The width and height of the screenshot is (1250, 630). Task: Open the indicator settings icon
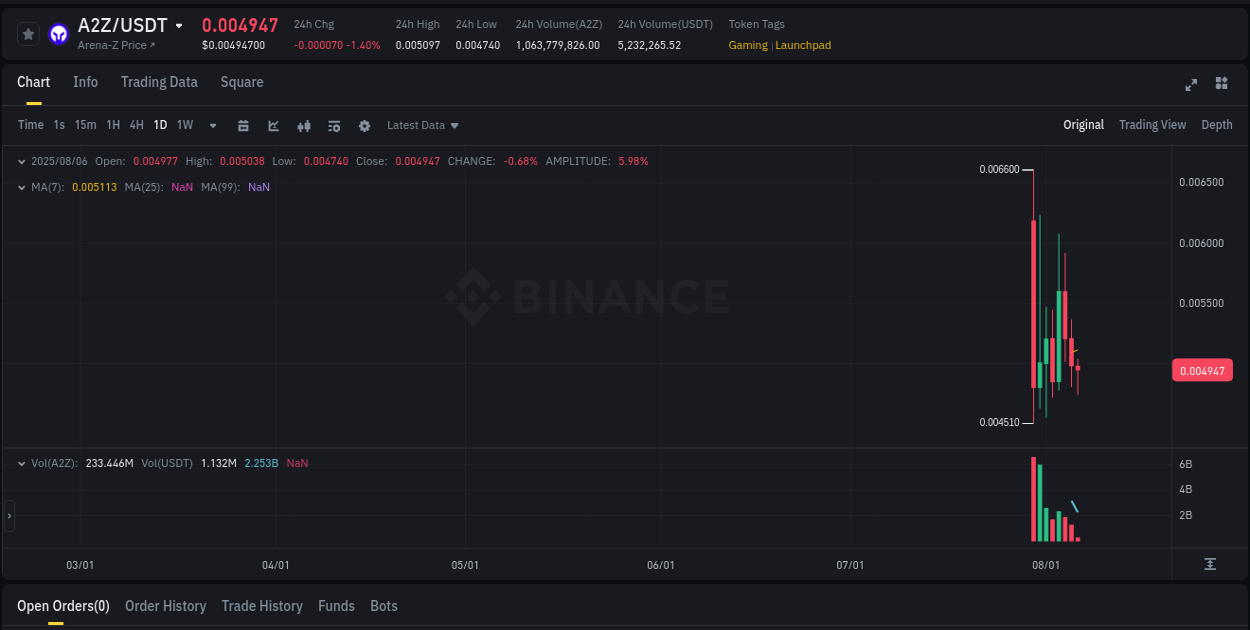tap(334, 126)
